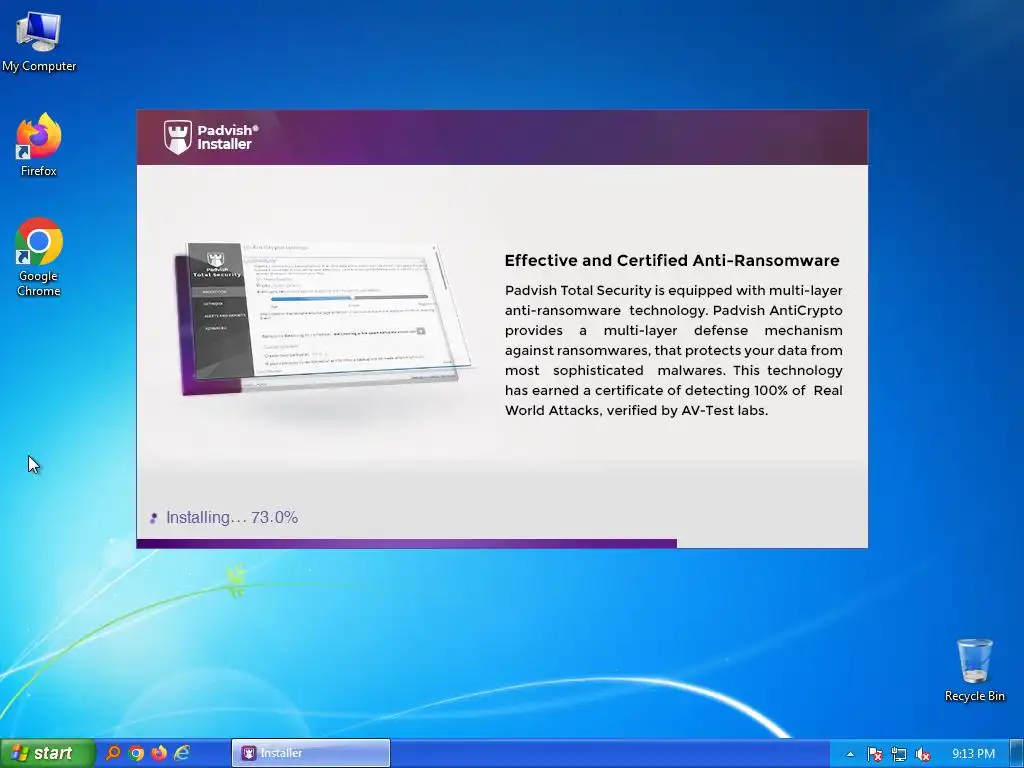Launch Chrome from the quick launch bar
The image size is (1024, 768).
pyautogui.click(x=136, y=753)
